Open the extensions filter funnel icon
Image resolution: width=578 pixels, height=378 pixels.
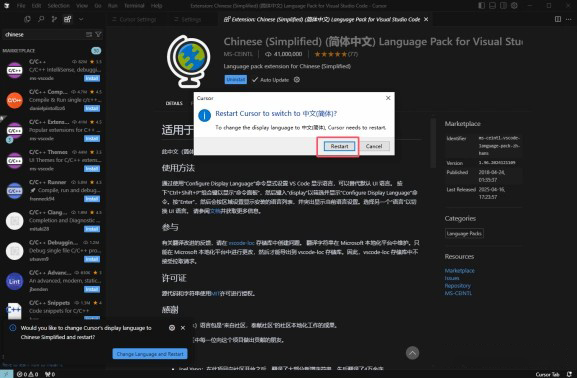98,34
